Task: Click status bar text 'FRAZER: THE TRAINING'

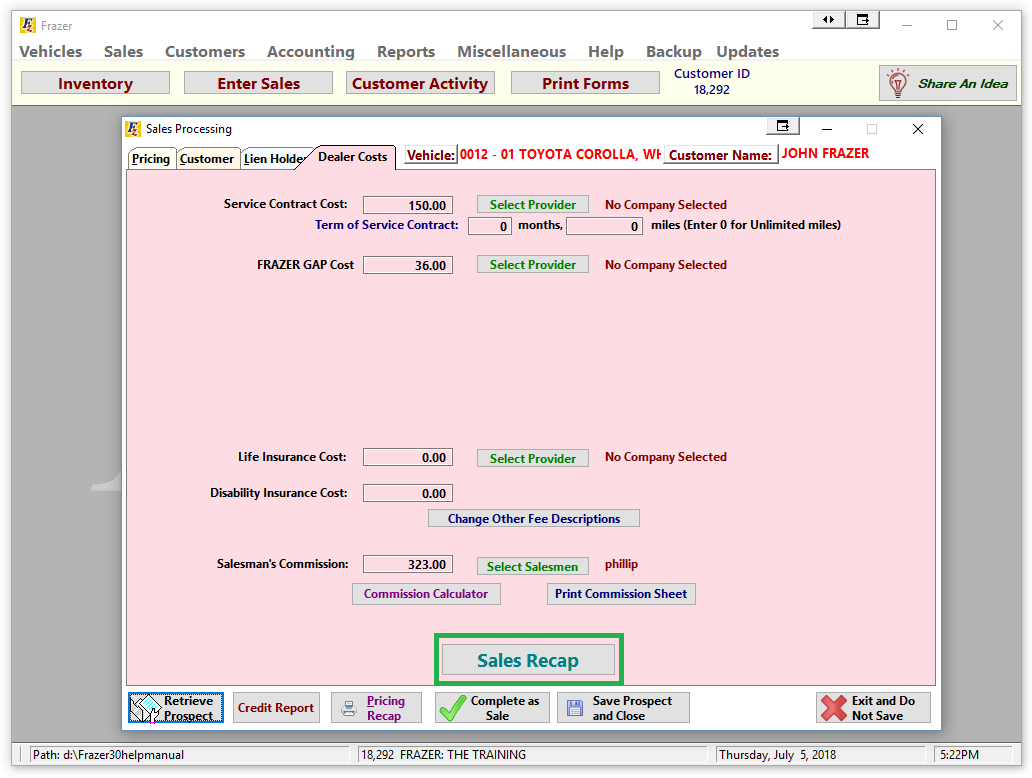Action: [463, 755]
